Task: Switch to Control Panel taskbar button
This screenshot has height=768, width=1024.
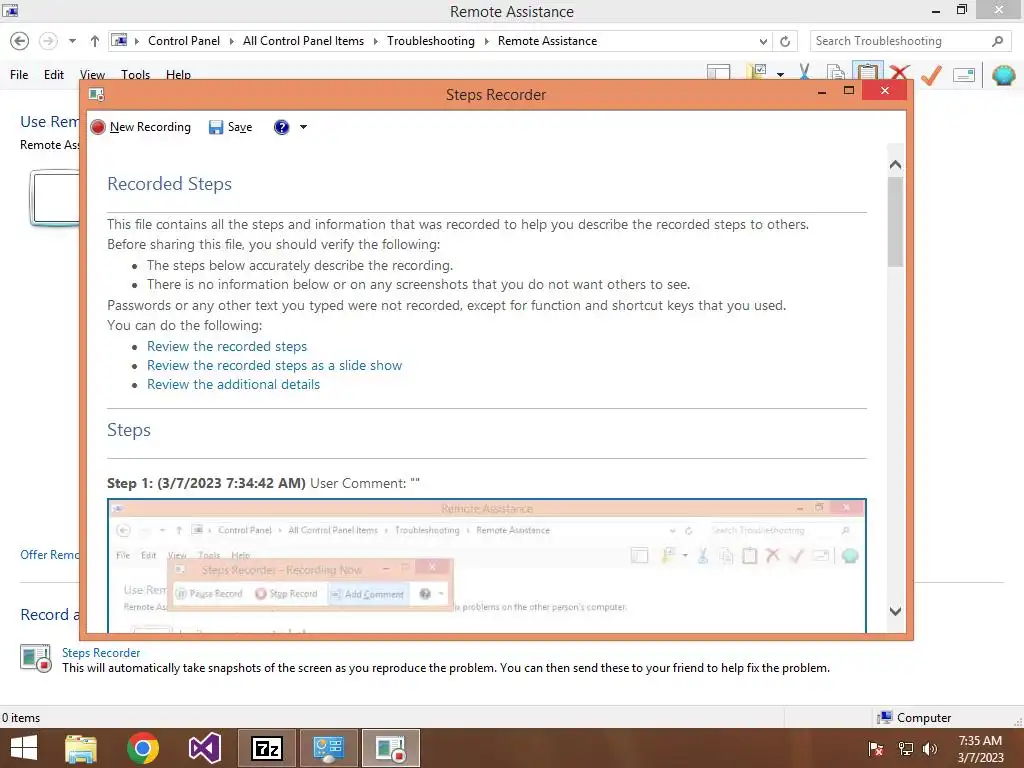Action: tap(328, 748)
